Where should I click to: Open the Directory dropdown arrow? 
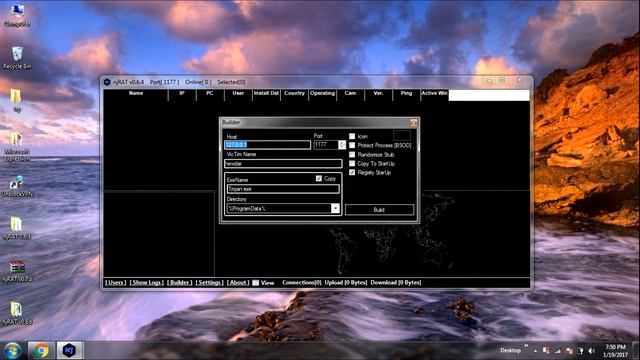point(335,209)
